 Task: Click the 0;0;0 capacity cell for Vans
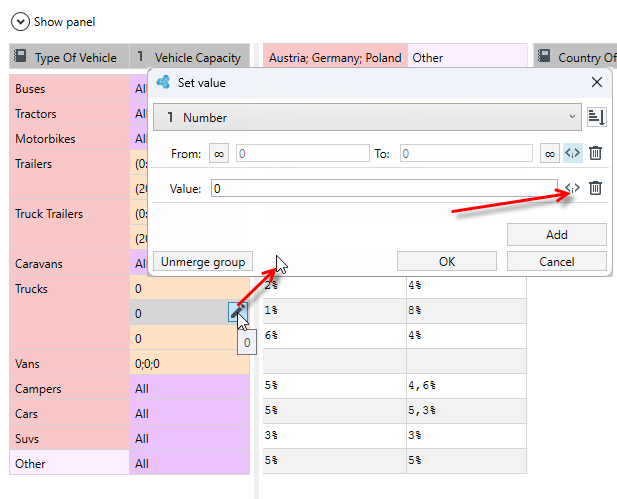click(x=190, y=363)
